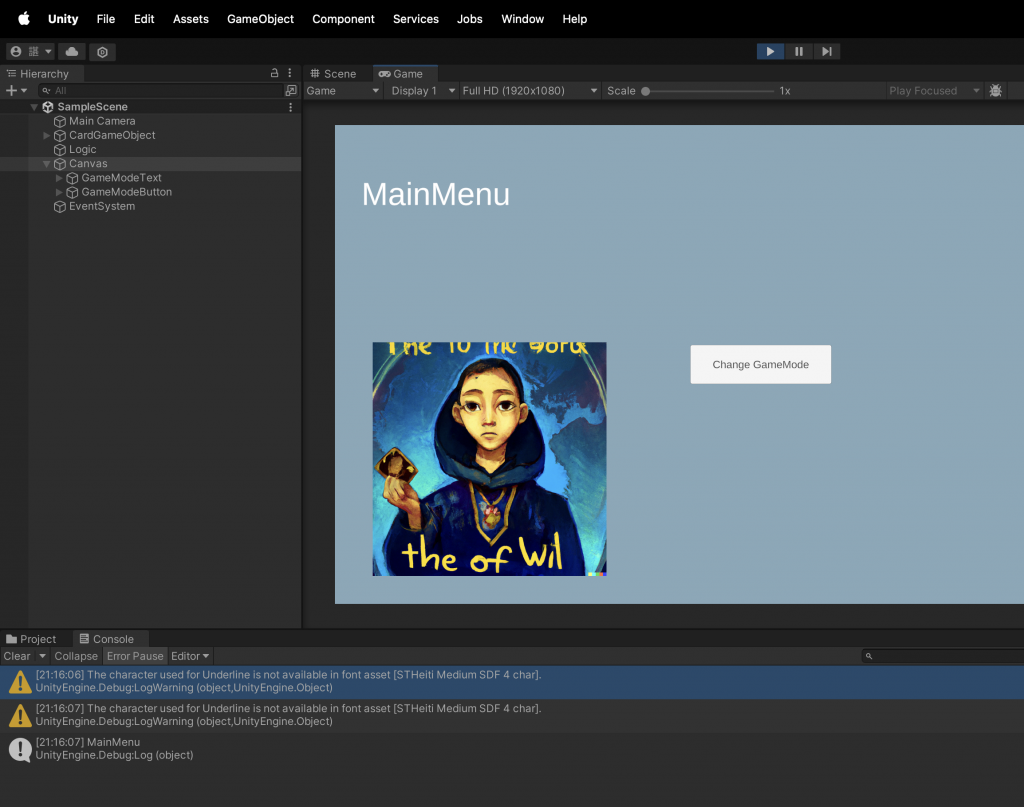Screen dimensions: 1024x807
Task: Select Main Camera in the Hierarchy
Action: pyautogui.click(x=102, y=121)
